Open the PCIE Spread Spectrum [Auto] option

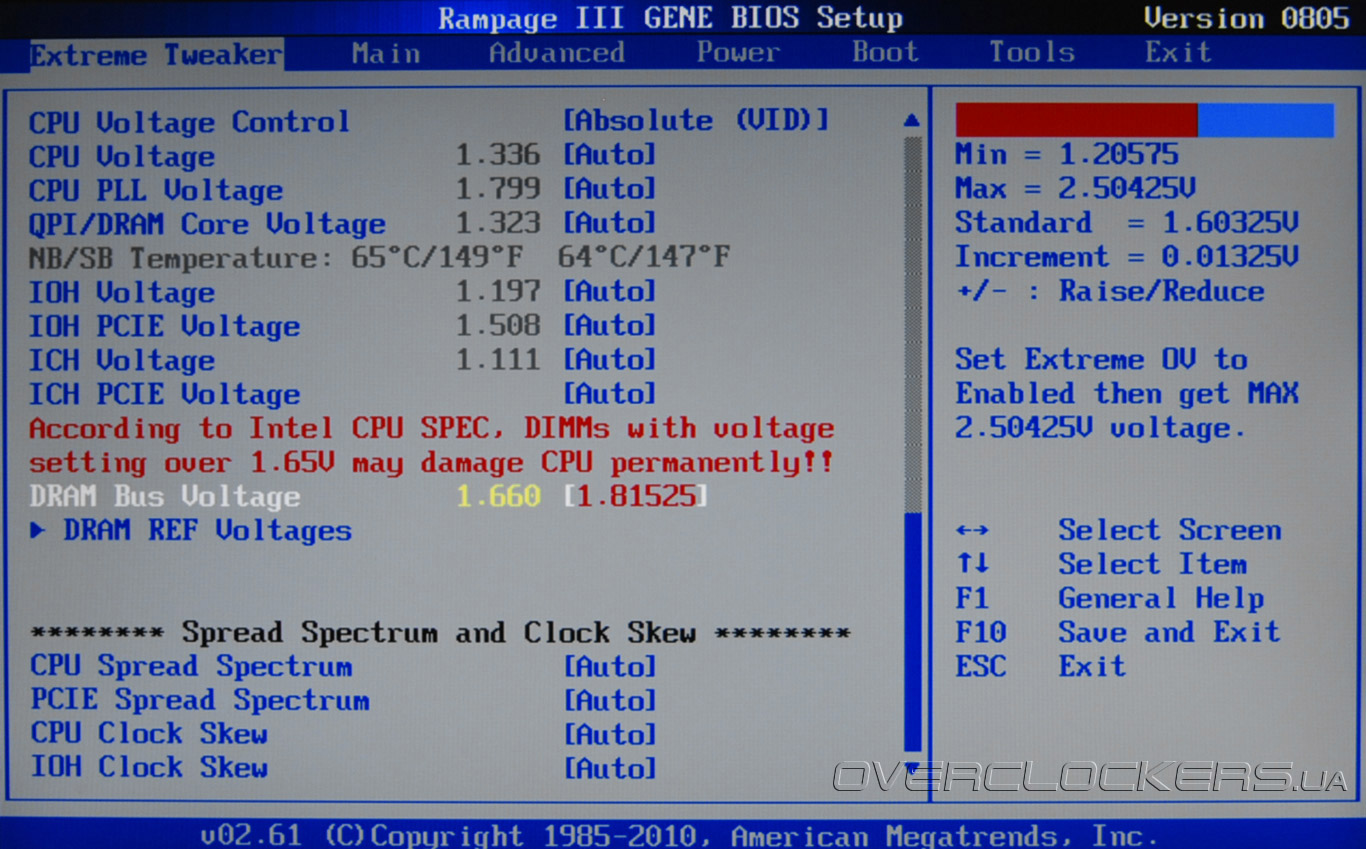610,700
